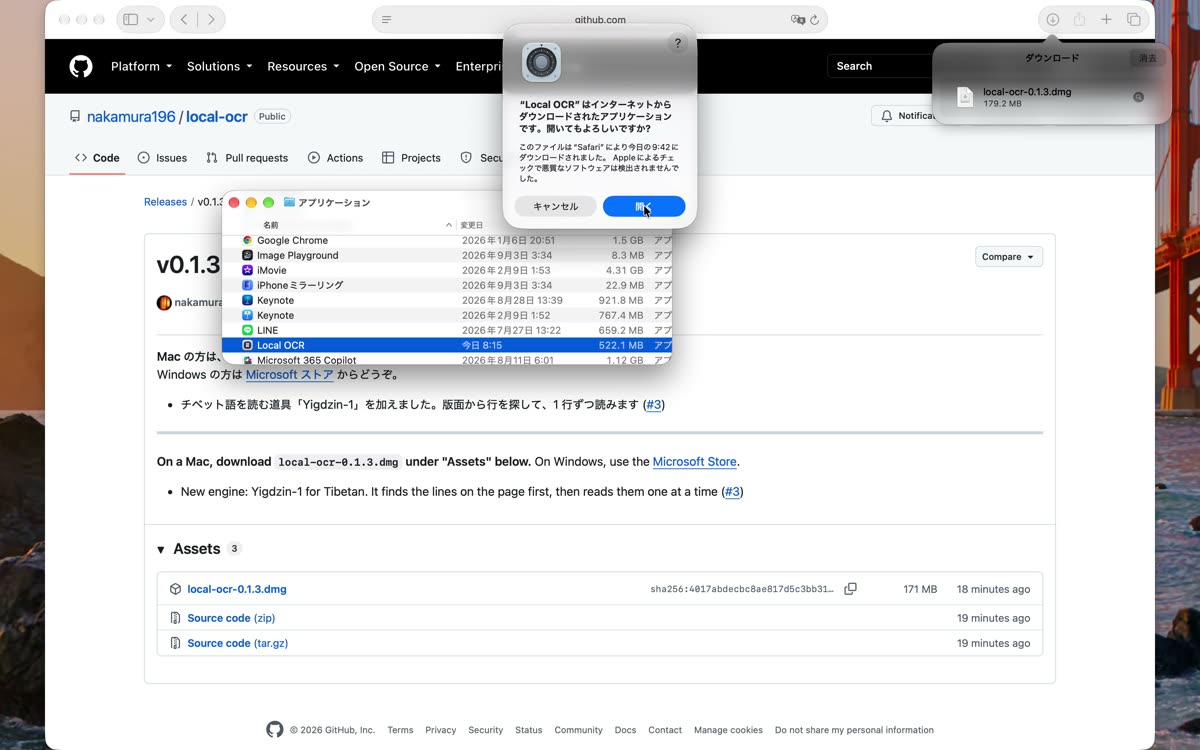Click the footer GitHub logo
1200x750 pixels.
click(275, 730)
